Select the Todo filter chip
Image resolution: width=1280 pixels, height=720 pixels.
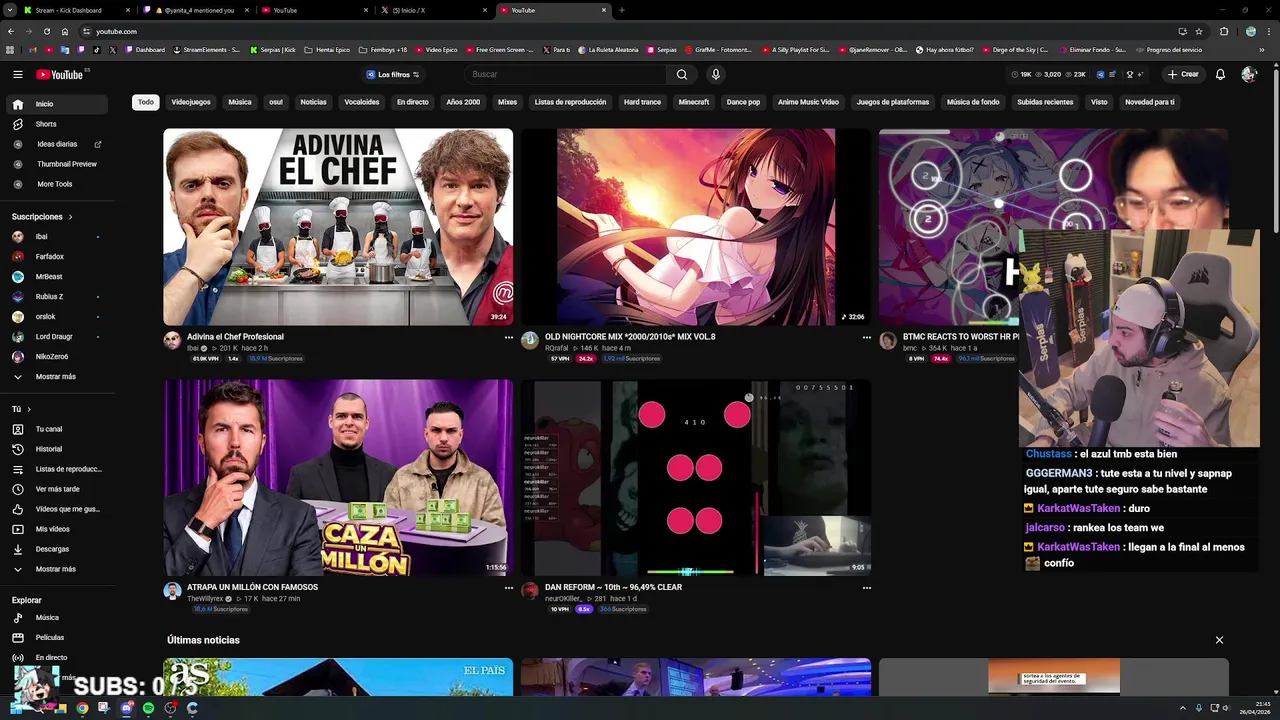point(146,102)
